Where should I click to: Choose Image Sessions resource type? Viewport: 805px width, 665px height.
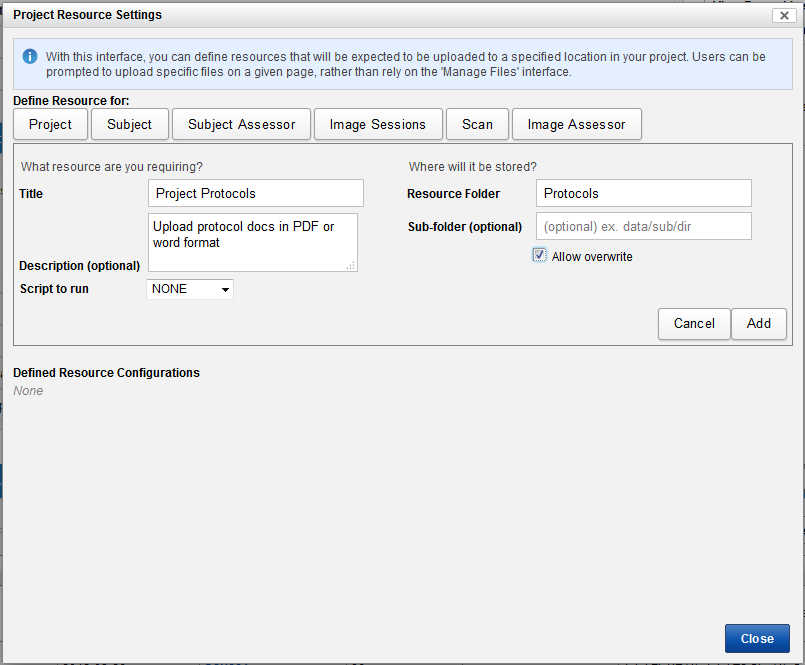(x=377, y=124)
